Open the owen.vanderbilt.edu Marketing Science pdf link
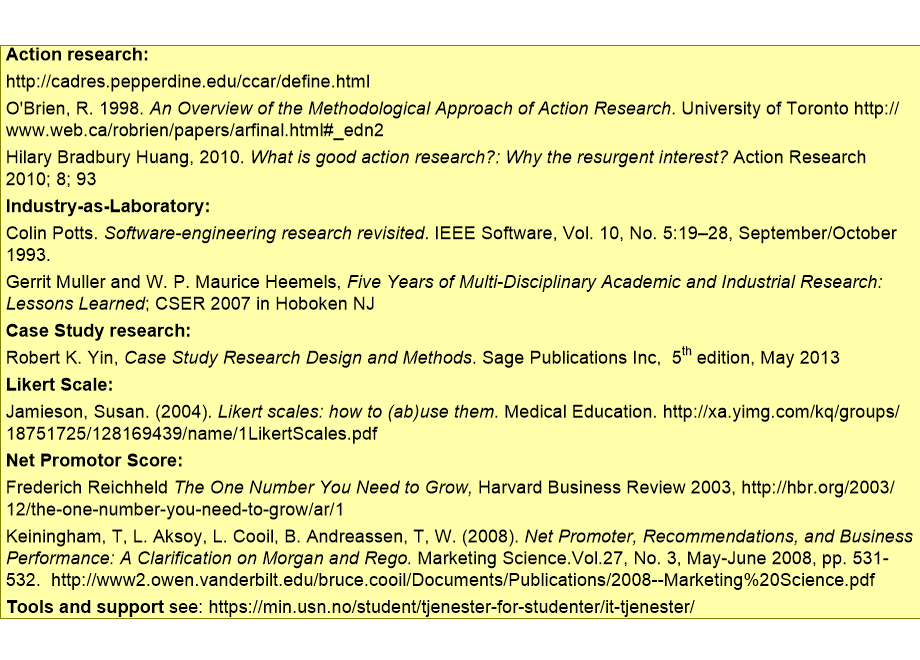 463,580
